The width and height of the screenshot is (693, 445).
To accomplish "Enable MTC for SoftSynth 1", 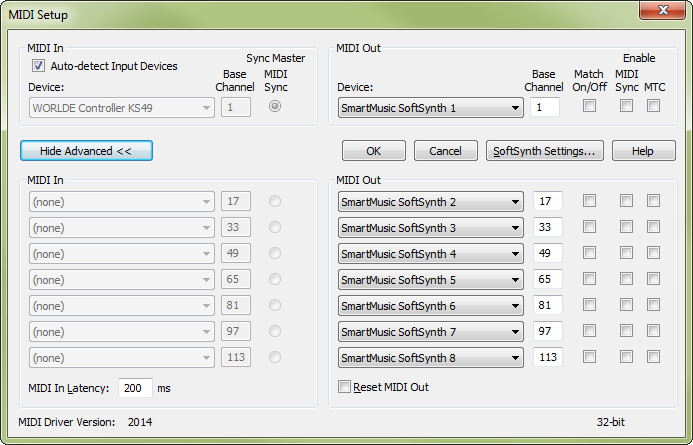I will pyautogui.click(x=654, y=106).
